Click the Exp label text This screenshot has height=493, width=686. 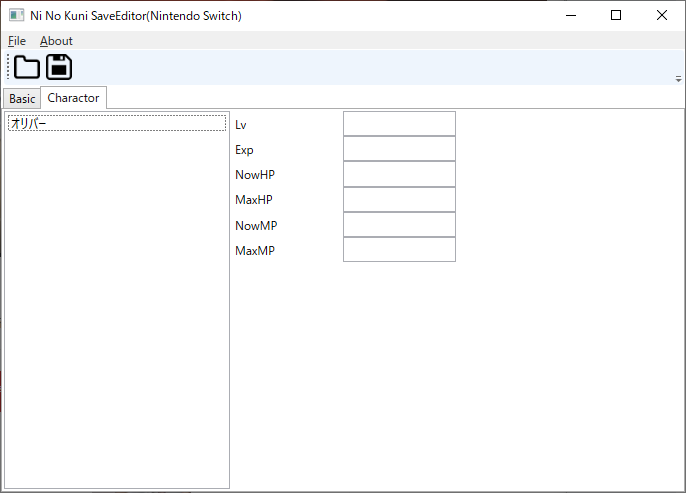coord(244,150)
